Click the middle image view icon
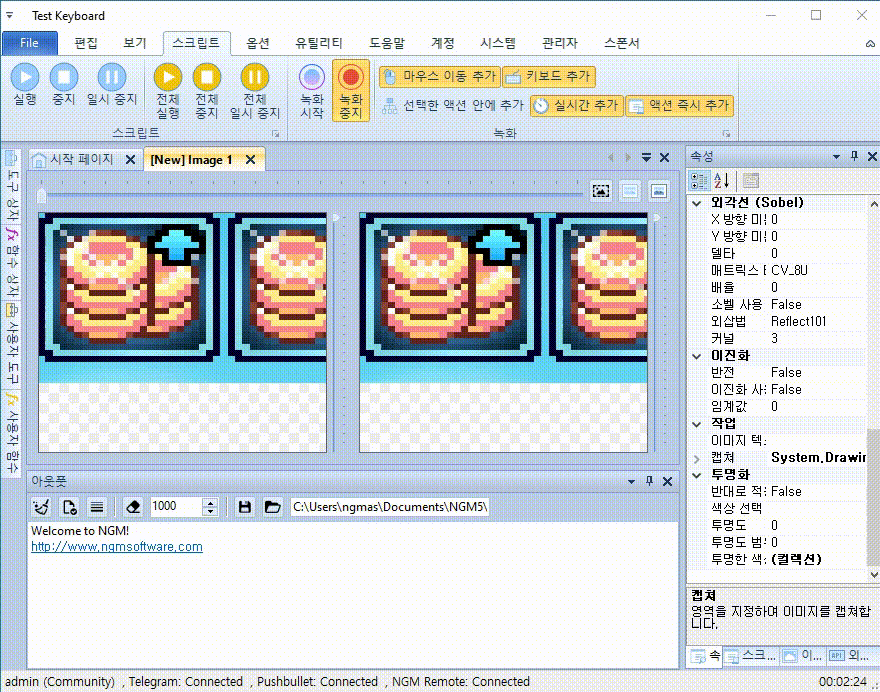The height and width of the screenshot is (692, 880). tap(630, 191)
